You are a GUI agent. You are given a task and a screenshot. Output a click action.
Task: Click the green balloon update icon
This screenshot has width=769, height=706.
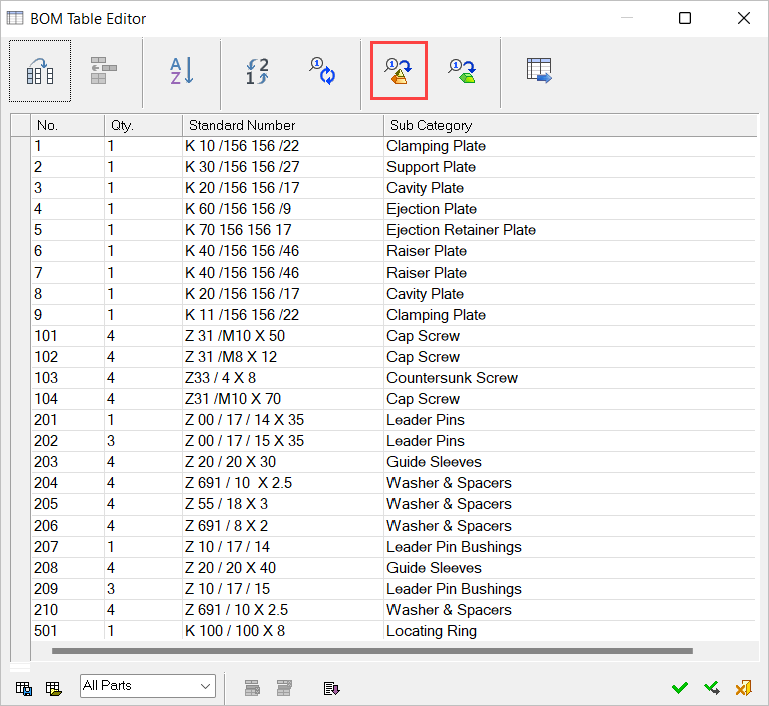(461, 71)
